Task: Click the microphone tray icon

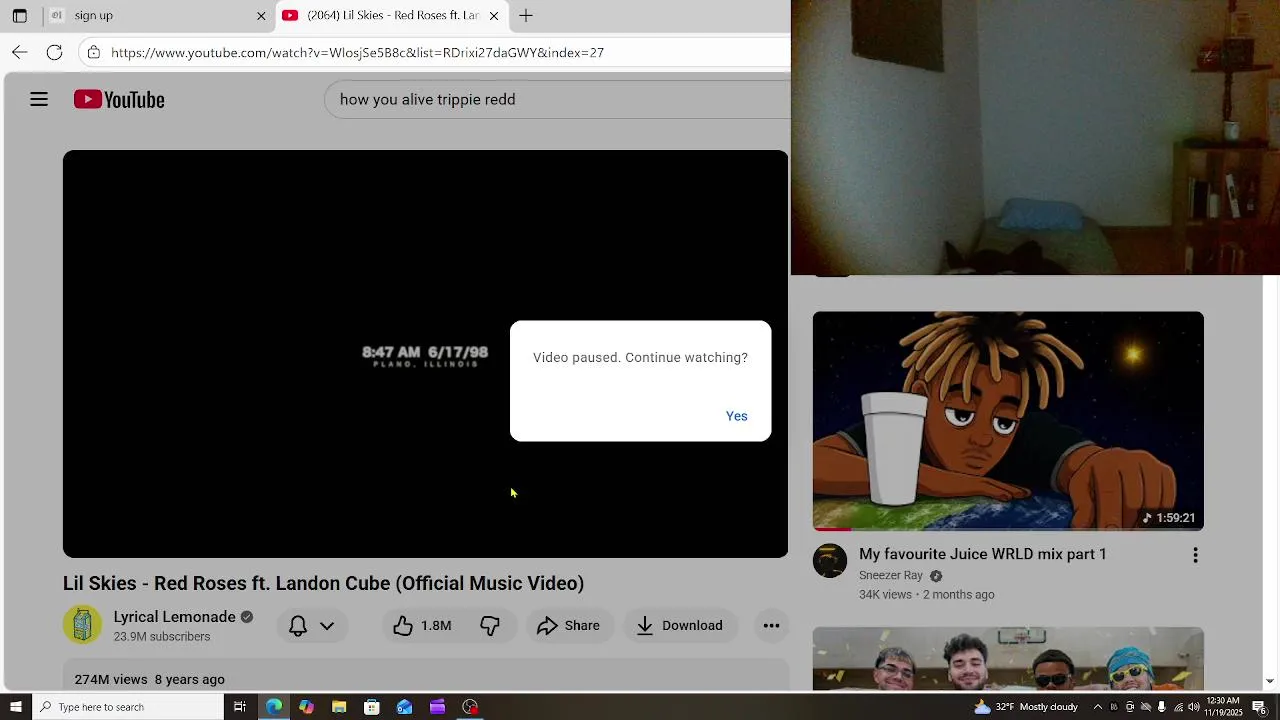Action: pyautogui.click(x=1162, y=707)
